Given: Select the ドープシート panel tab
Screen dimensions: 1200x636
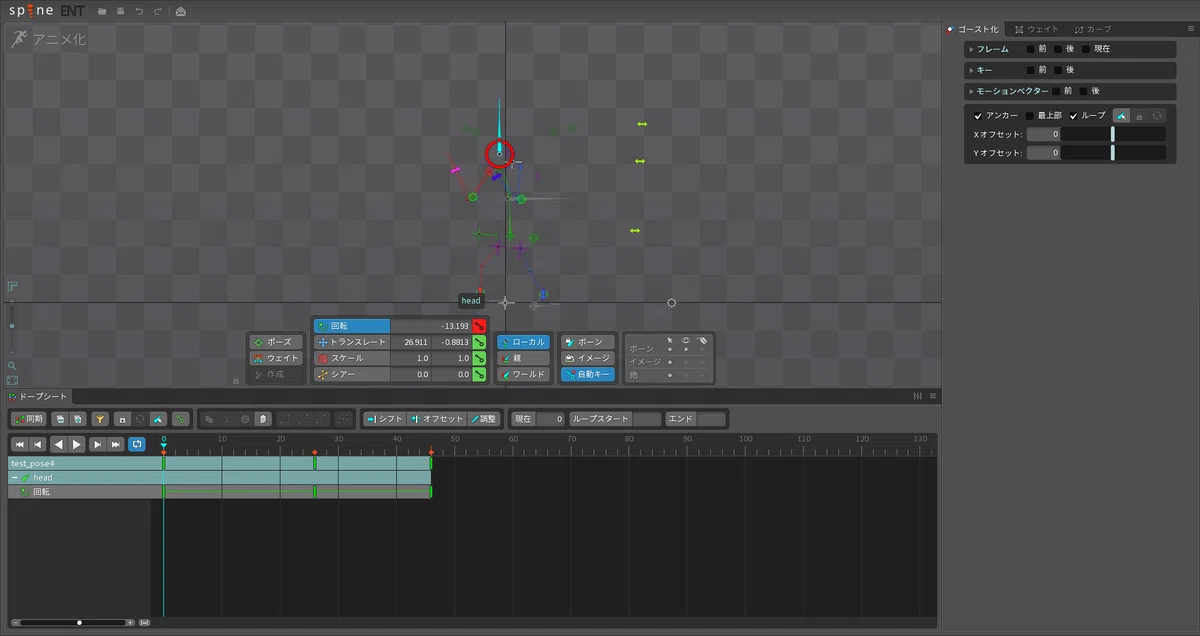Looking at the screenshot, I should (39, 397).
